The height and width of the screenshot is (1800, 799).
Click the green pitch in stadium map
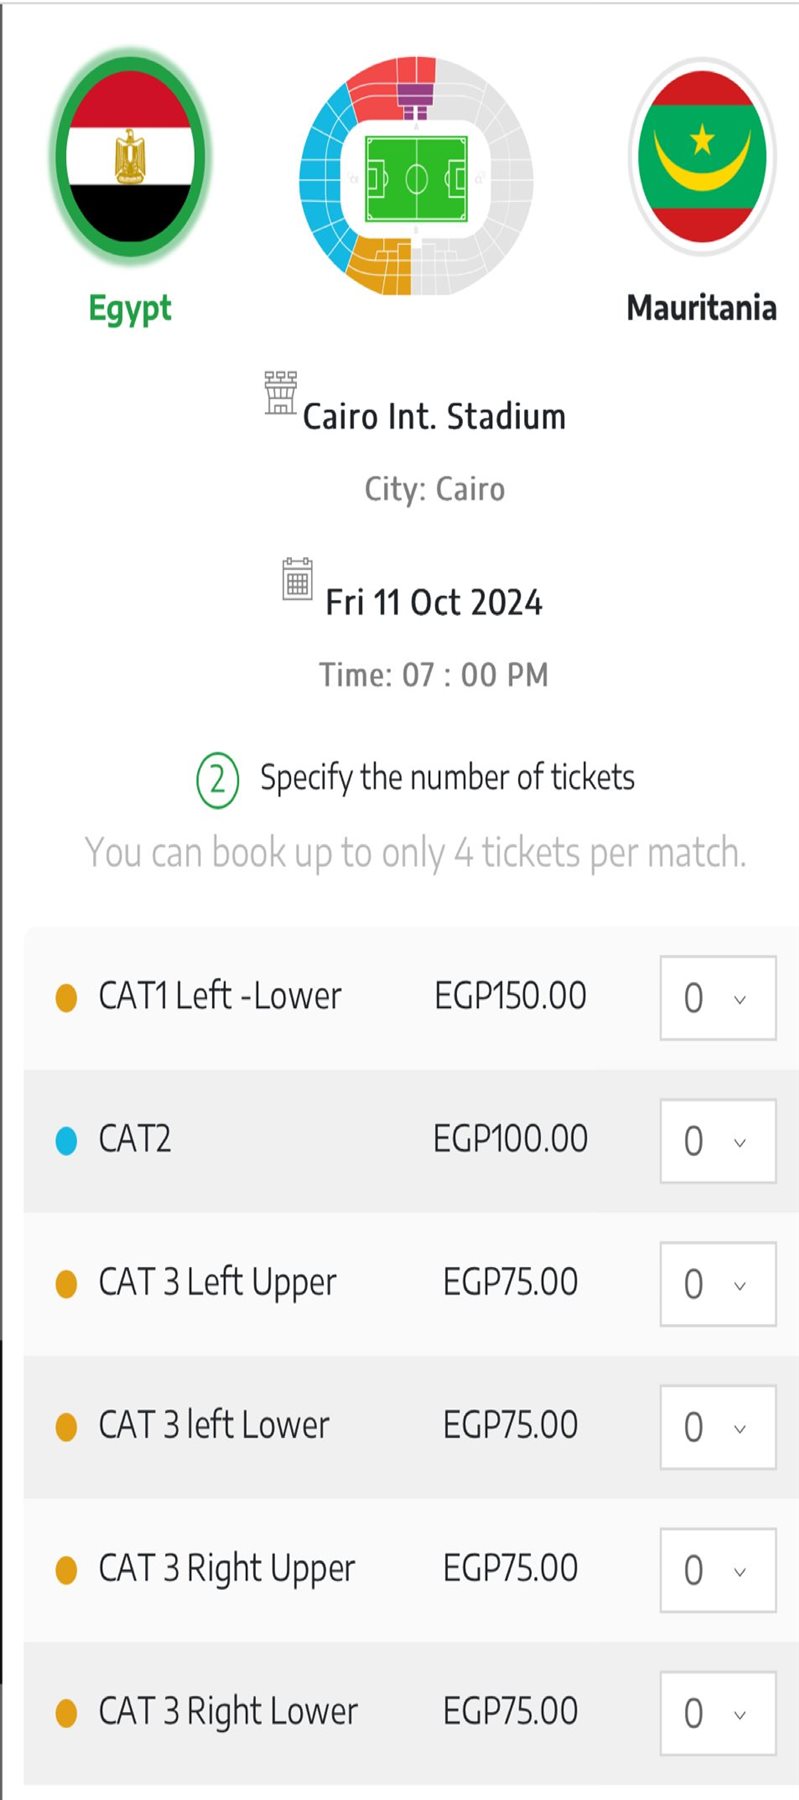[416, 180]
